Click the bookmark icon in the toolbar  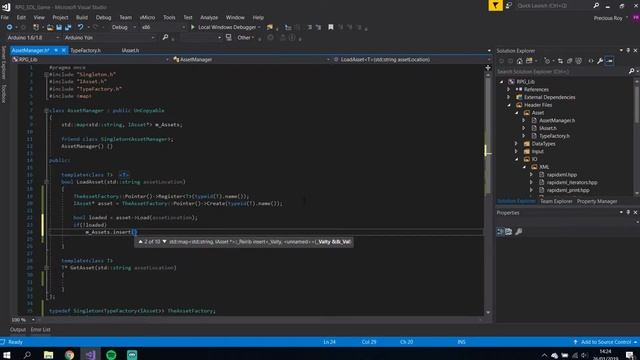tap(331, 27)
